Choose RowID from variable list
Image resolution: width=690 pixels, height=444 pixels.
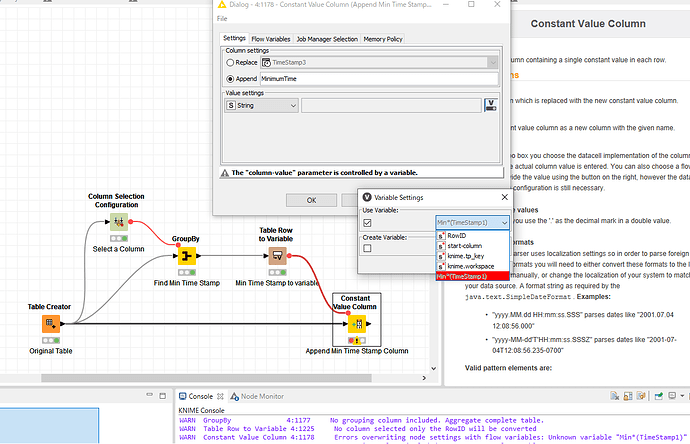[473, 235]
